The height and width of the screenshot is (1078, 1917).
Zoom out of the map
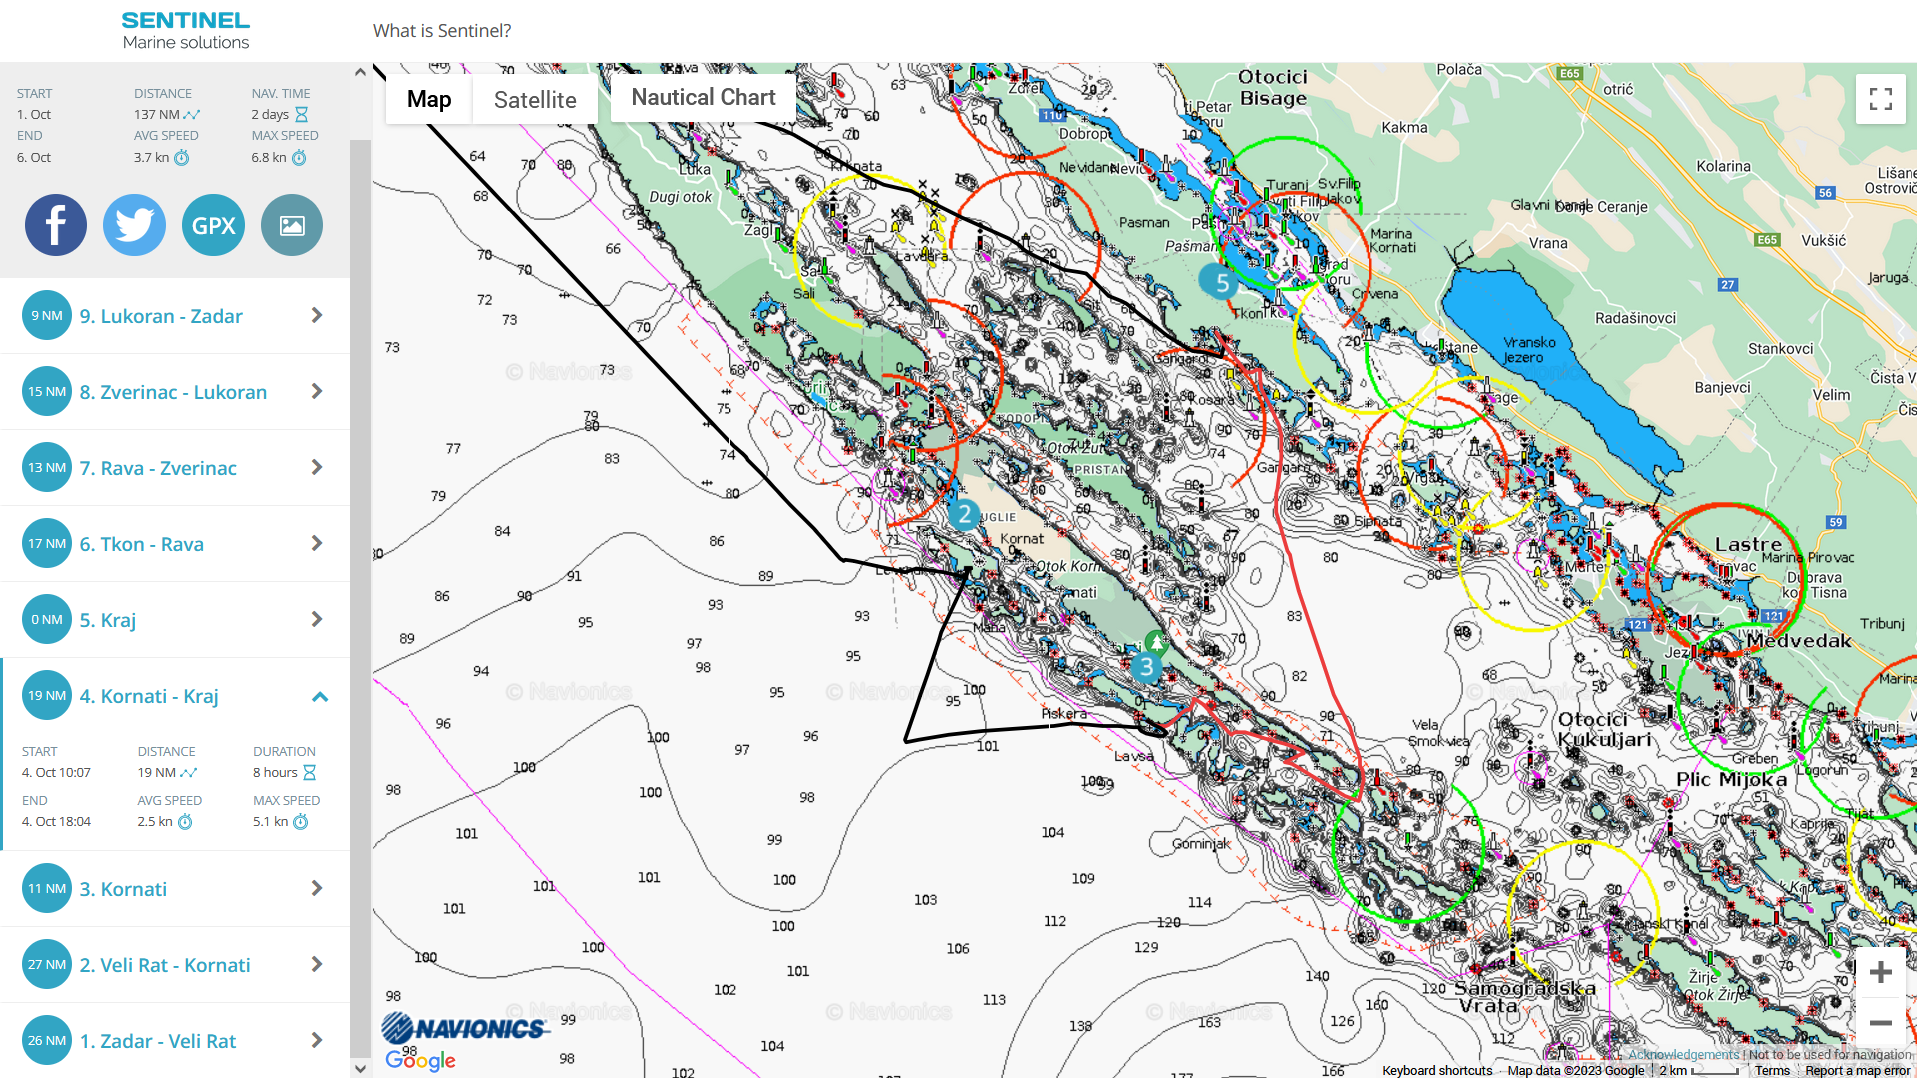[1880, 1023]
